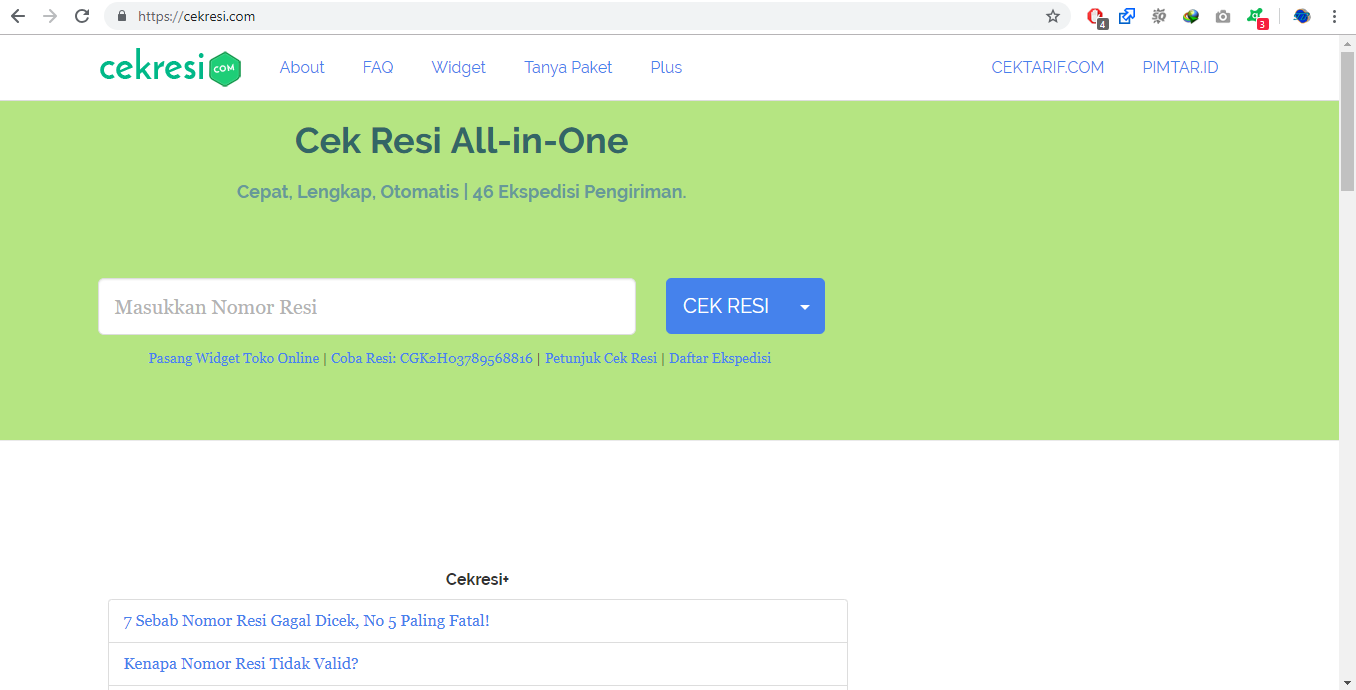
Task: View site info via the padlock icon
Action: tap(122, 16)
